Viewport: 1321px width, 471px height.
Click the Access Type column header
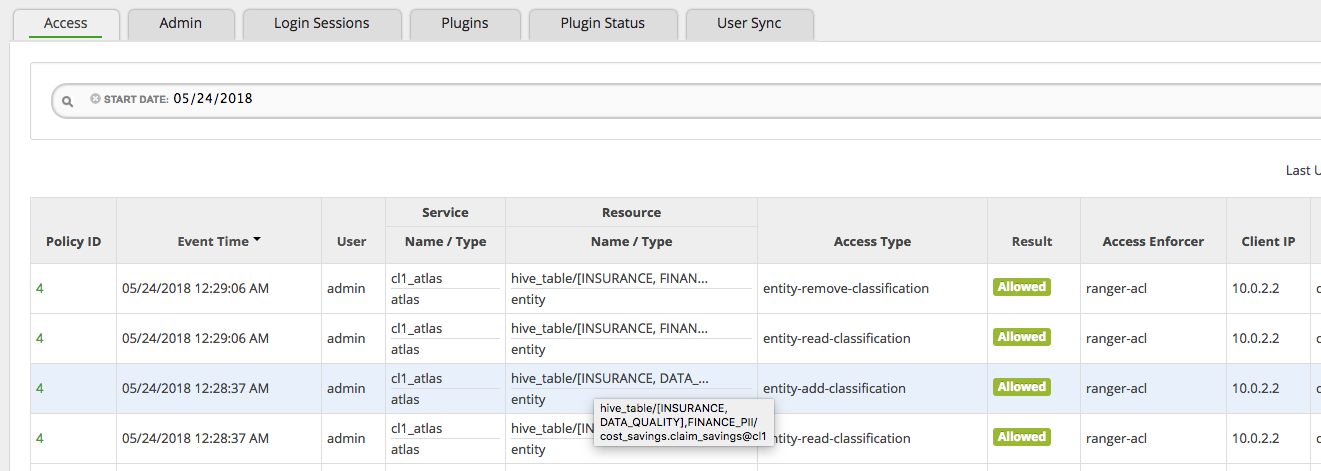(871, 241)
